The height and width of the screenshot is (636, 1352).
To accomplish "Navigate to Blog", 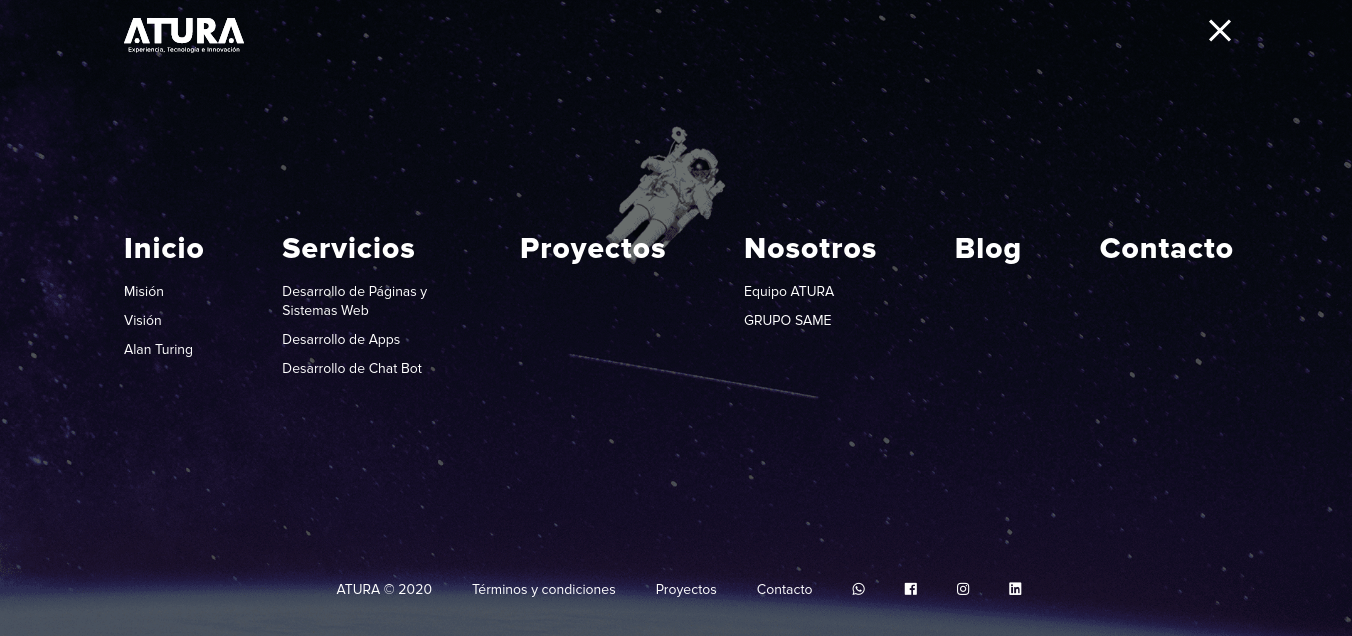I will tap(988, 248).
